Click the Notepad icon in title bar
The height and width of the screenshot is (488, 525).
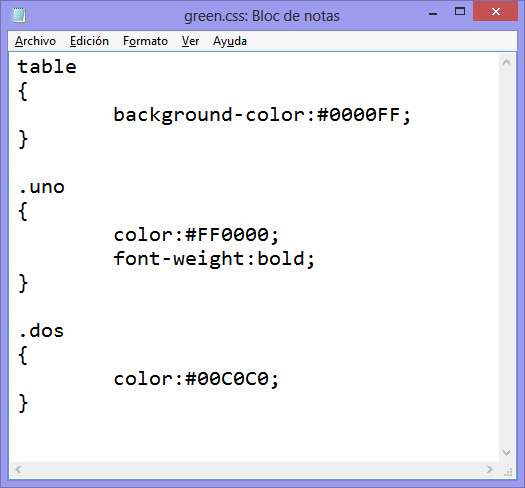19,15
